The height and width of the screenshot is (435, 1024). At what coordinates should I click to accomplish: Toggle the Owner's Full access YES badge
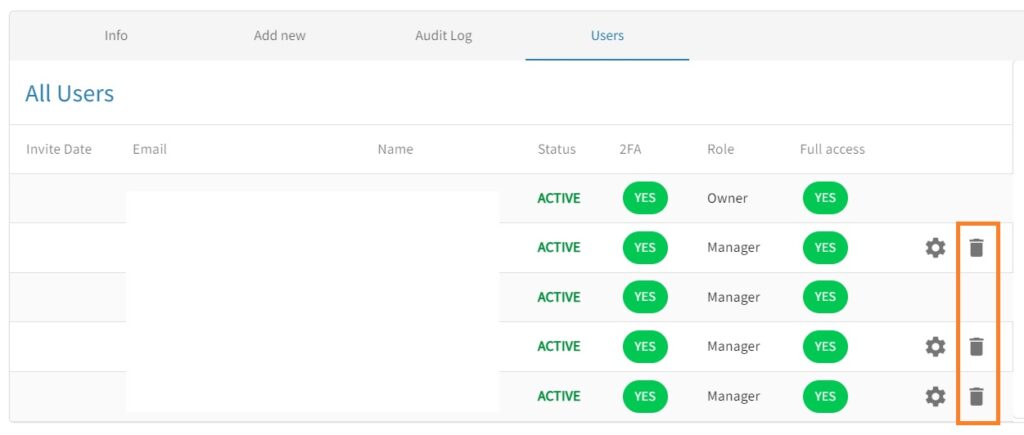tap(825, 198)
